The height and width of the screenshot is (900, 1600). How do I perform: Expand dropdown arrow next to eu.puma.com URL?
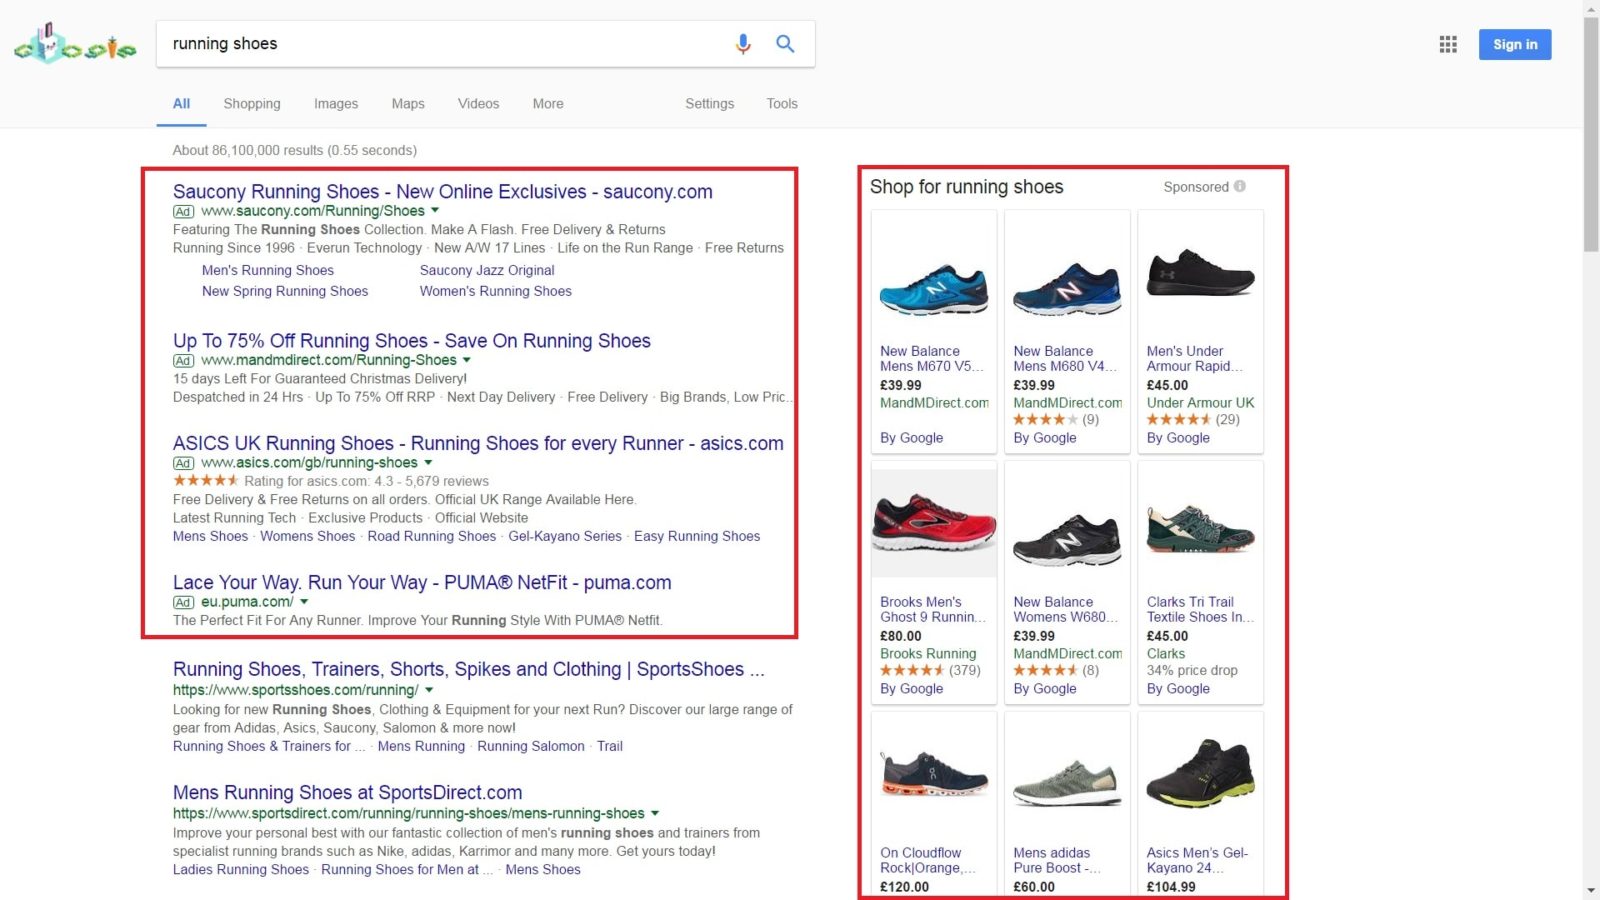[x=304, y=602]
